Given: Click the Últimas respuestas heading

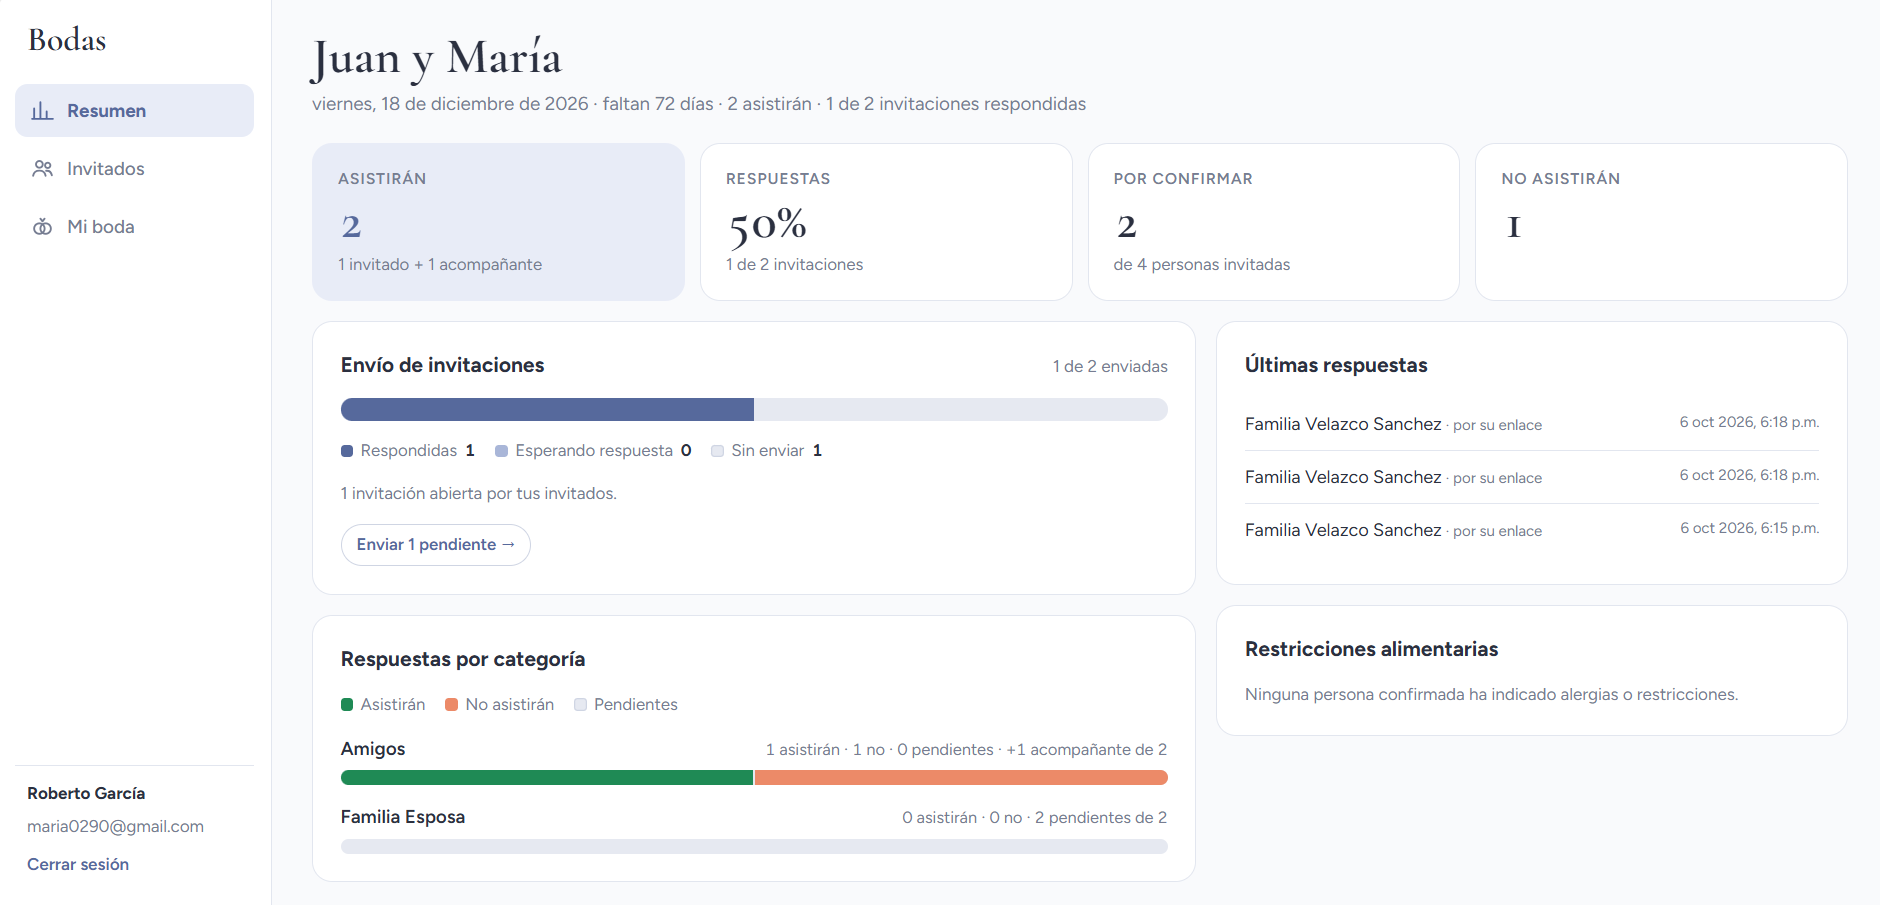Looking at the screenshot, I should coord(1336,366).
